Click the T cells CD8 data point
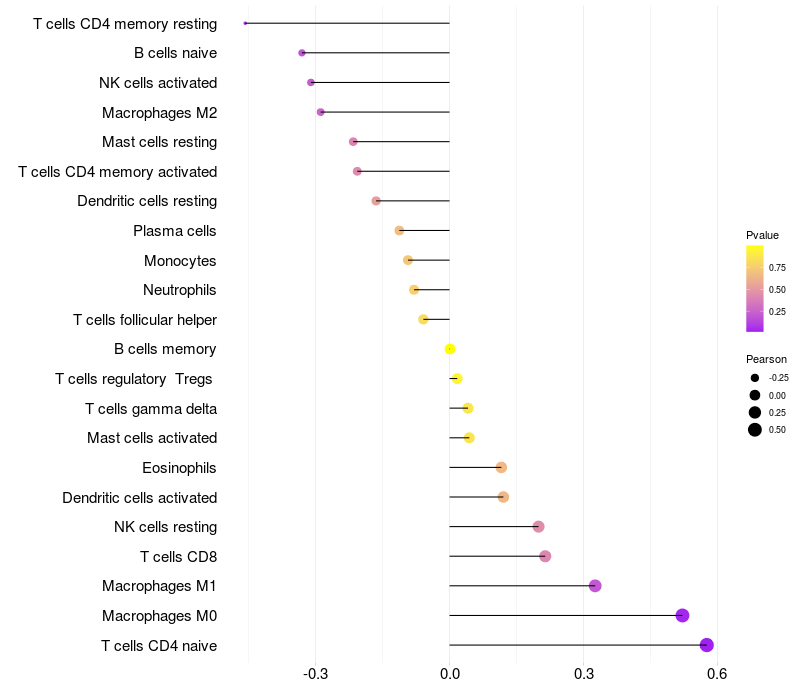Image resolution: width=800 pixels, height=700 pixels. coord(545,556)
